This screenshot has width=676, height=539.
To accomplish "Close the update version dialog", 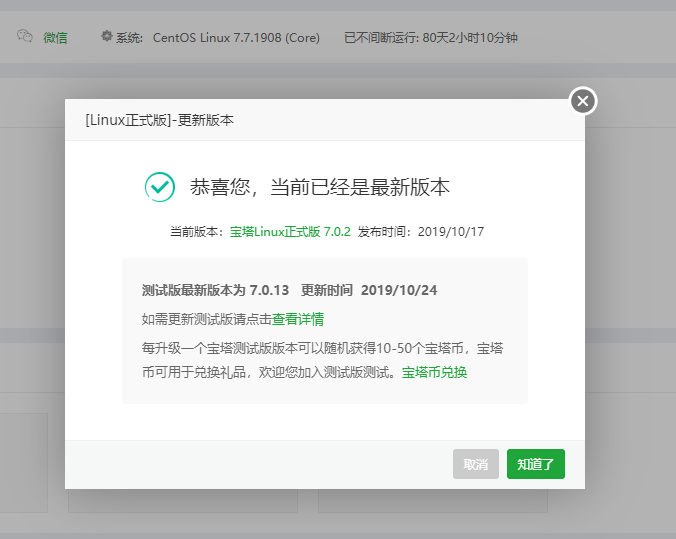I will pos(583,101).
